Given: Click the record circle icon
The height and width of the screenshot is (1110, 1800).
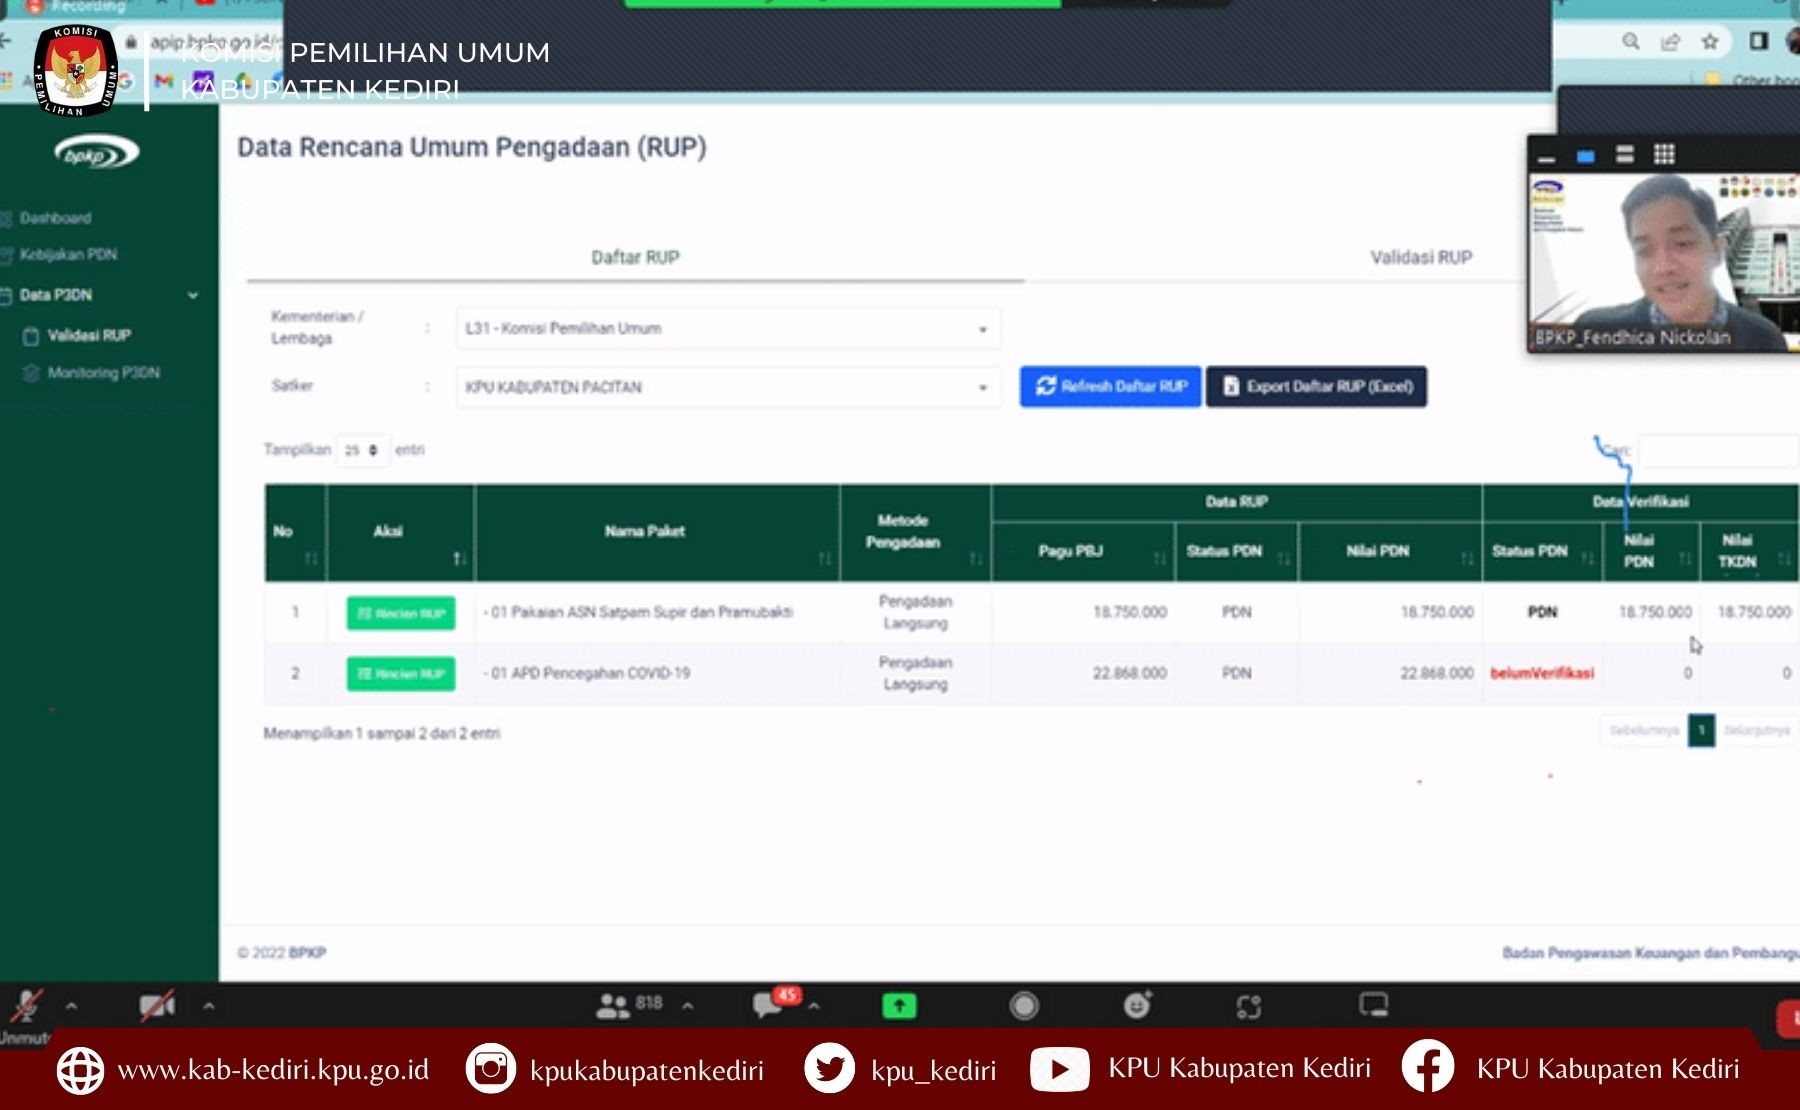Looking at the screenshot, I should (1024, 1006).
